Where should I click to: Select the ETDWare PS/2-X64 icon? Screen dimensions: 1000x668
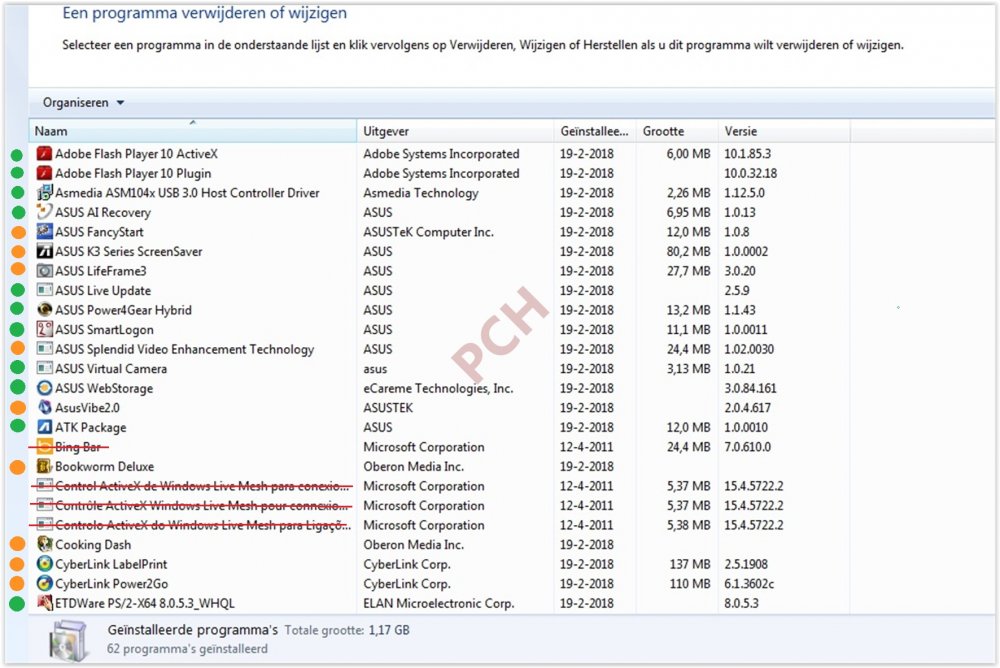point(44,603)
